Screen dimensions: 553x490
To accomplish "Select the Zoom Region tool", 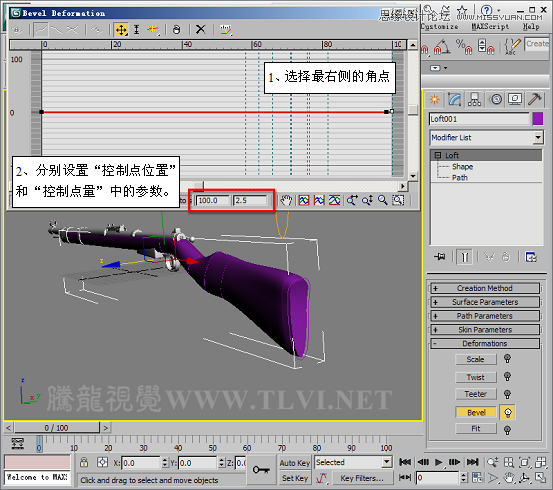I will click(x=398, y=200).
